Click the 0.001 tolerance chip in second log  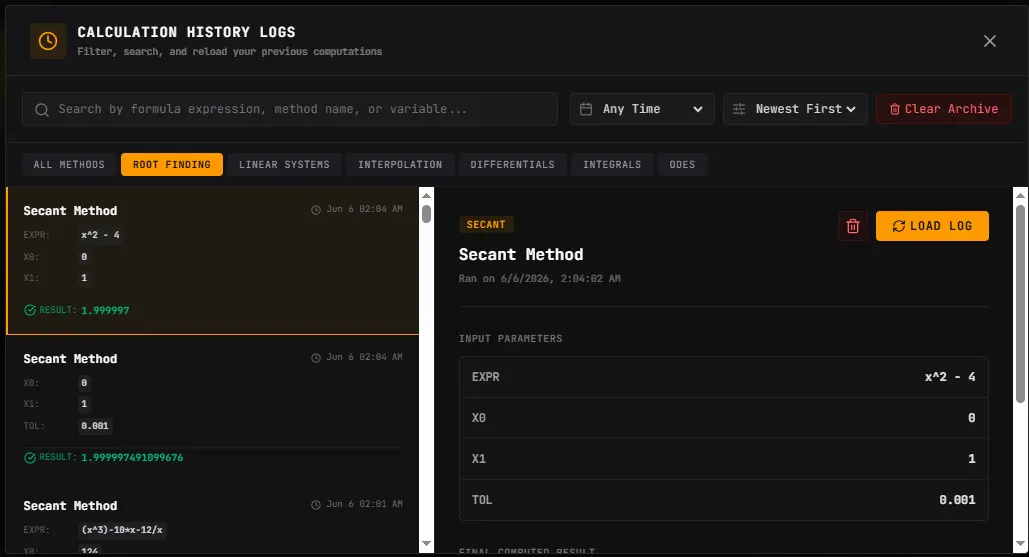pyautogui.click(x=94, y=426)
